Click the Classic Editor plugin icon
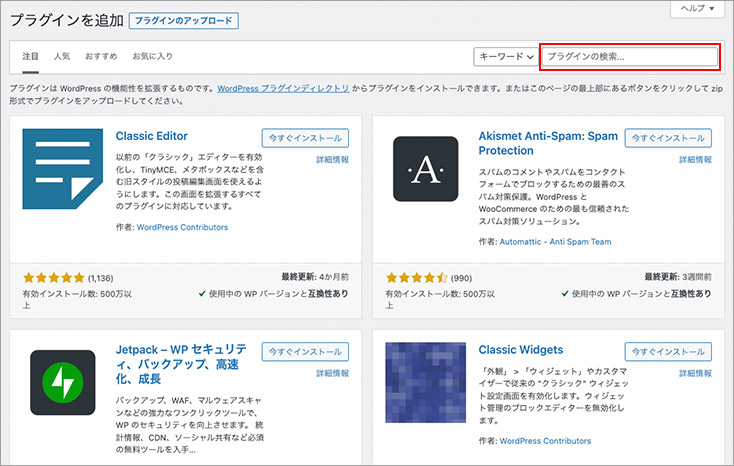This screenshot has height=466, width=734. [63, 169]
